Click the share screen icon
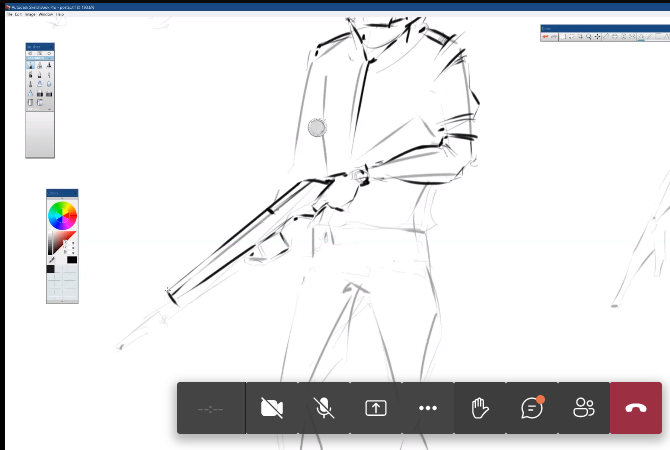Viewport: 670px width, 450px height. coord(375,408)
